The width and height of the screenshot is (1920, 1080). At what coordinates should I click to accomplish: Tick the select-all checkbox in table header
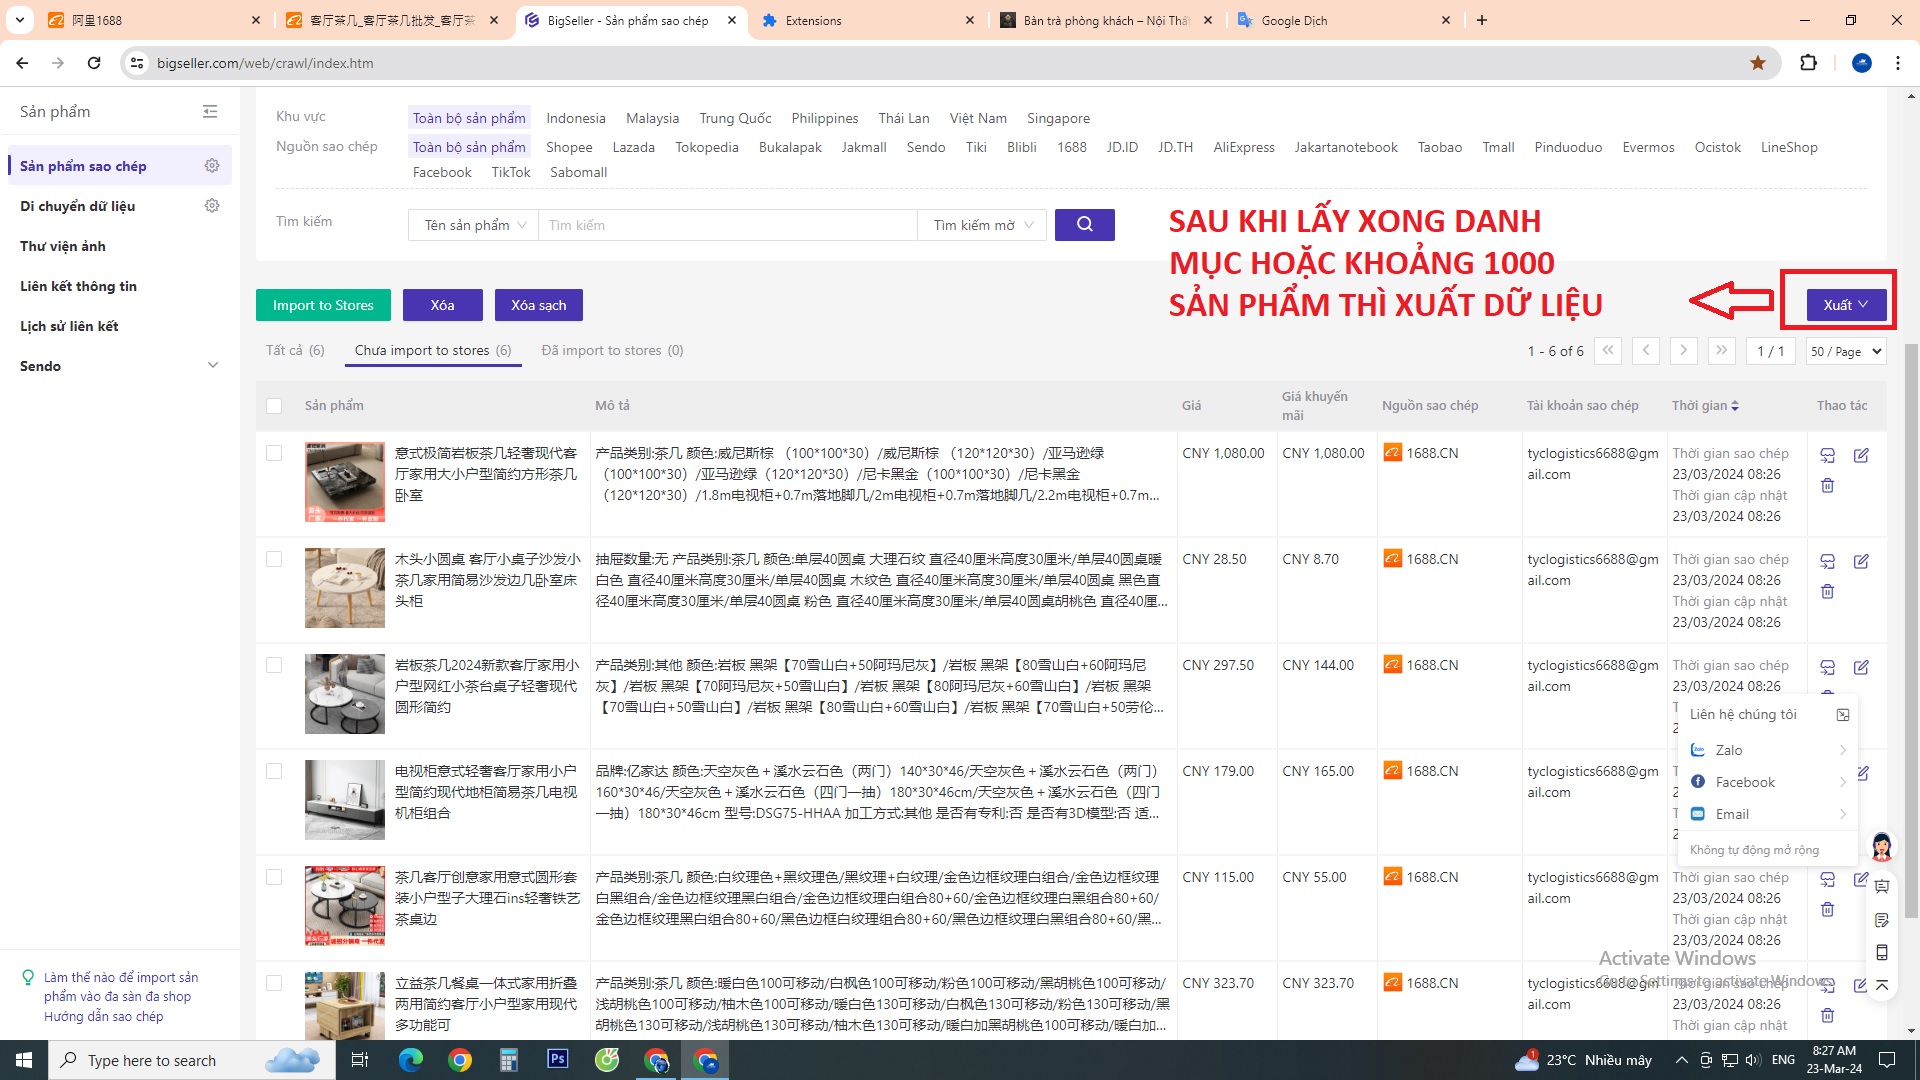274,406
